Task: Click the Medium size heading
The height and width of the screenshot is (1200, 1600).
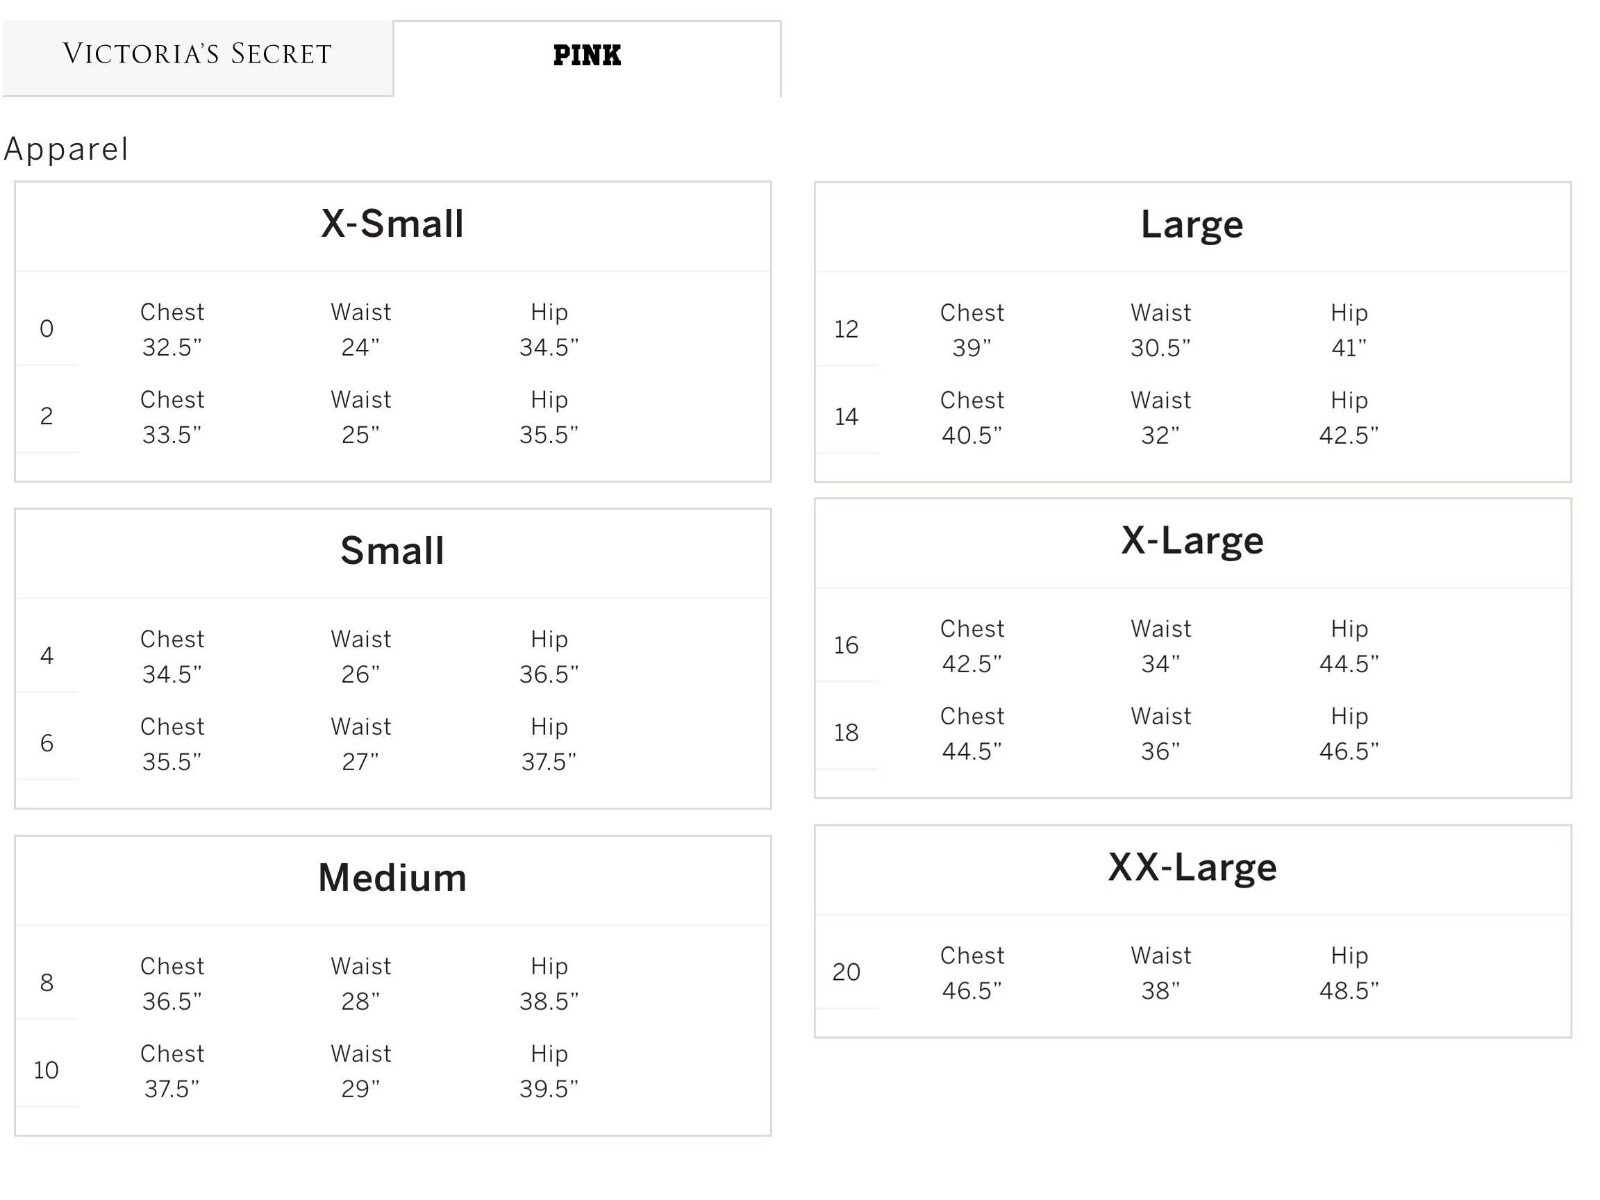Action: [x=392, y=878]
